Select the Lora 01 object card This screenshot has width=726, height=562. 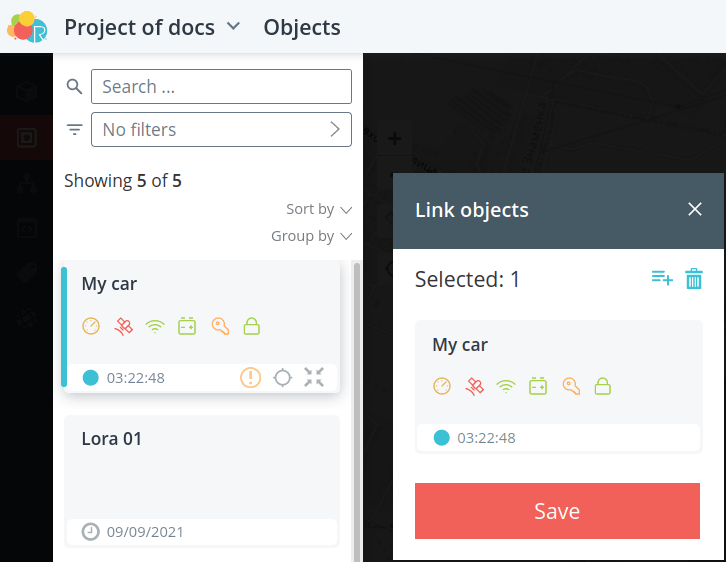(x=202, y=481)
